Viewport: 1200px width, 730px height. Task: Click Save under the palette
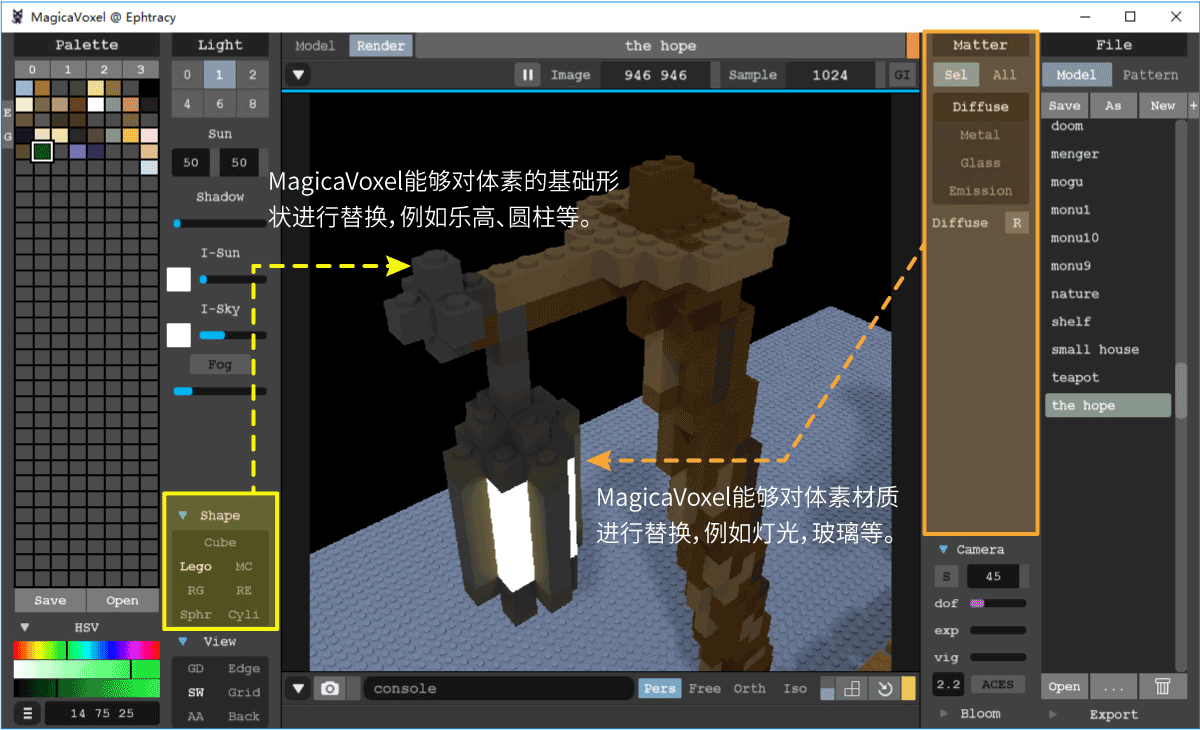(50, 601)
